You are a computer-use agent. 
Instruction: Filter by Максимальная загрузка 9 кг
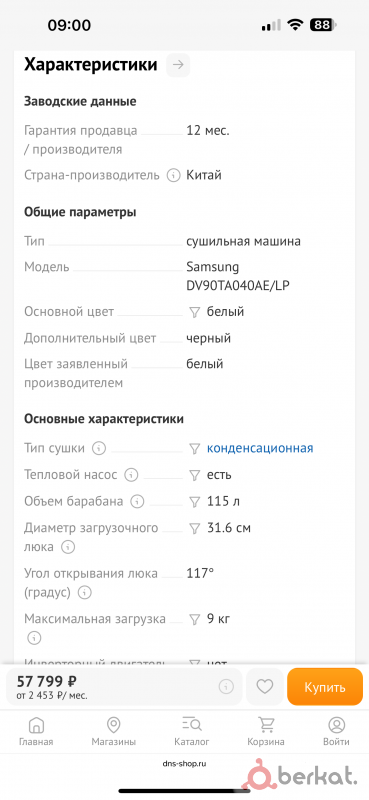(x=194, y=620)
